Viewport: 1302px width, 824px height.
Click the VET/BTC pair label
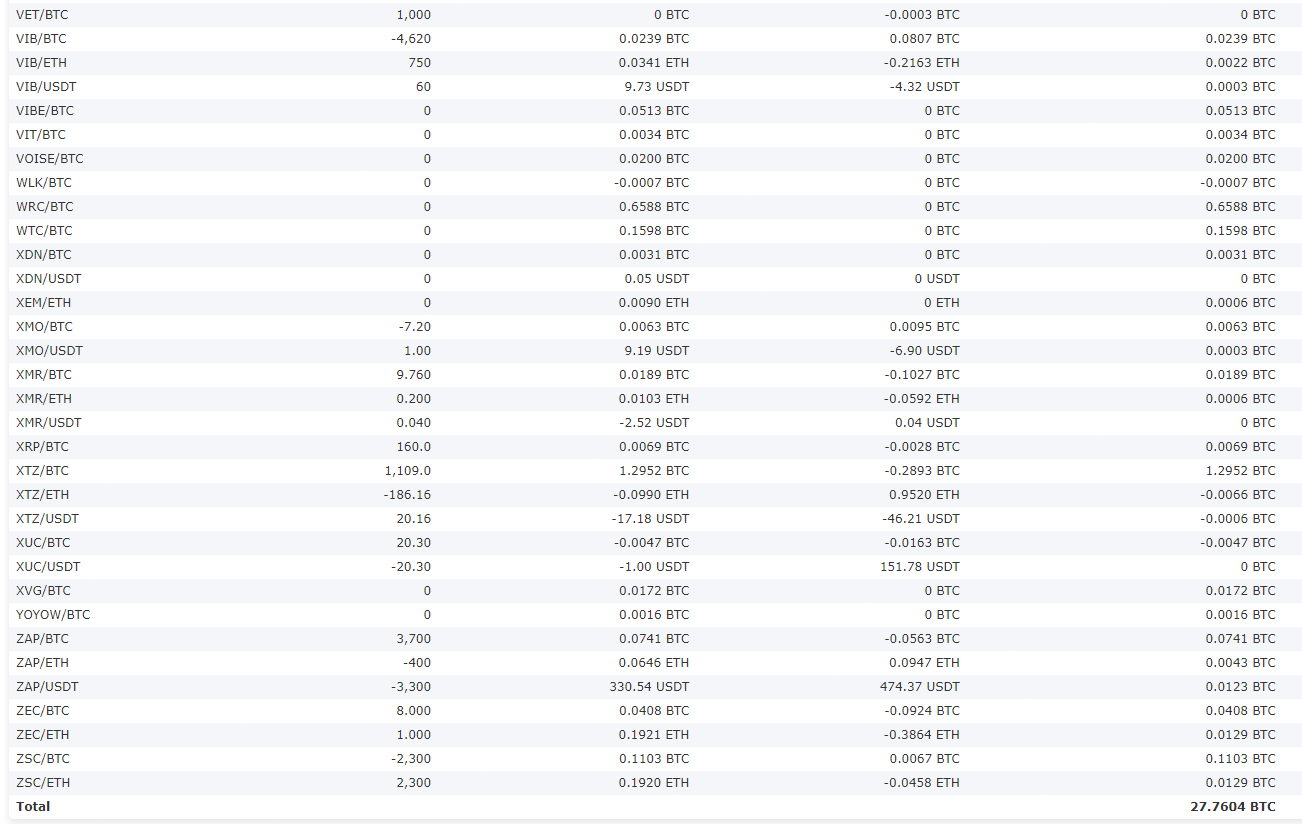43,15
